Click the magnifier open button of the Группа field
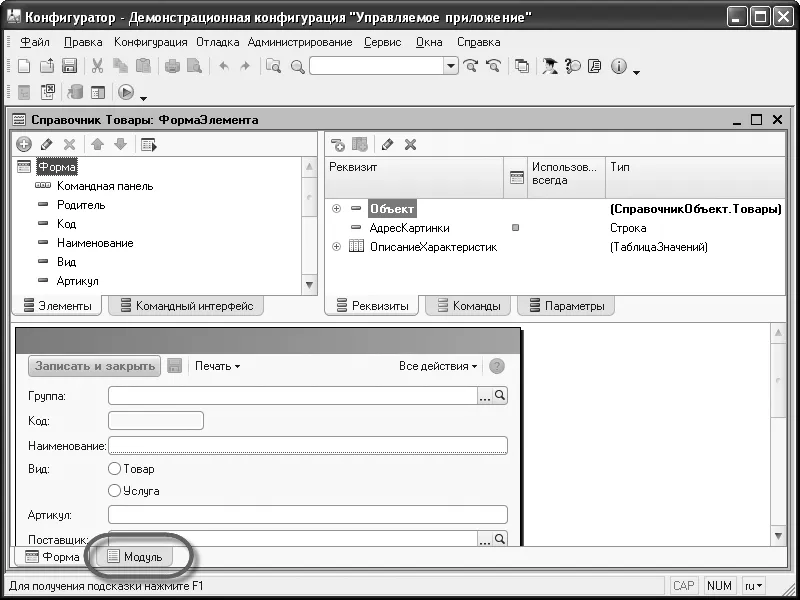This screenshot has width=800, height=600. click(x=500, y=395)
